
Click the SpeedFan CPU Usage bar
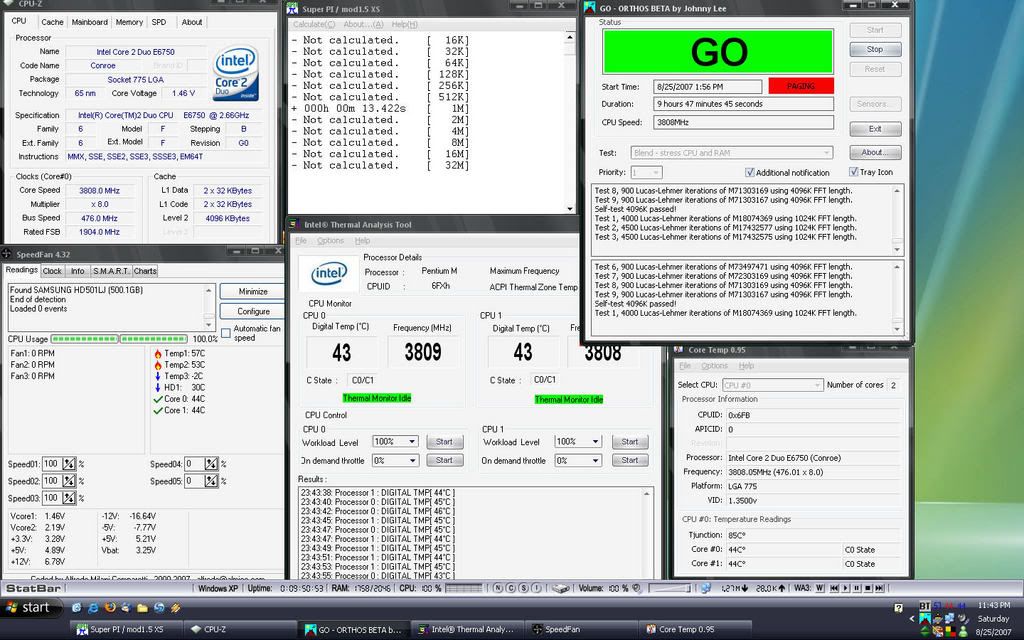click(119, 339)
